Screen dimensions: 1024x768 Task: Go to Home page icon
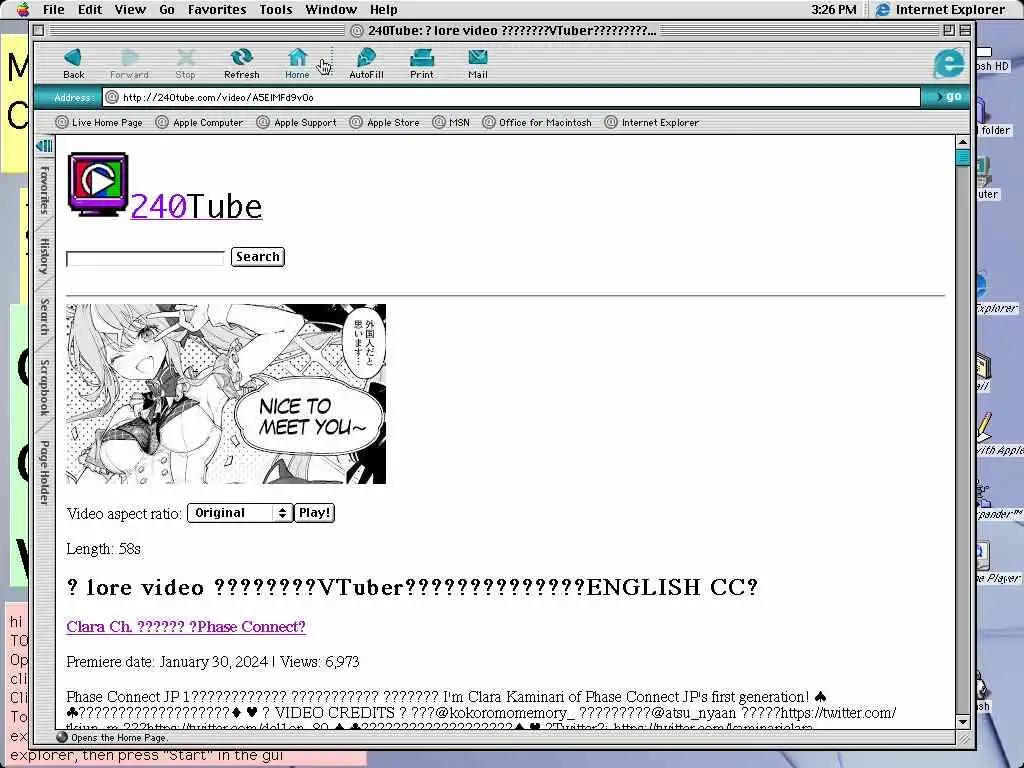pos(297,63)
